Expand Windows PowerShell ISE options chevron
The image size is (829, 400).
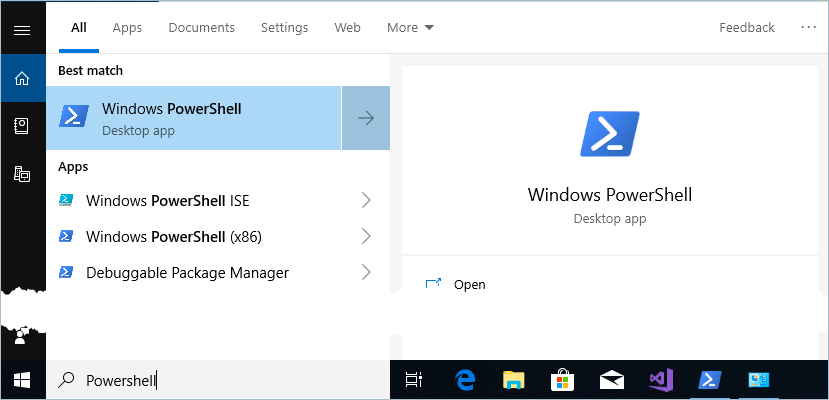click(x=365, y=201)
